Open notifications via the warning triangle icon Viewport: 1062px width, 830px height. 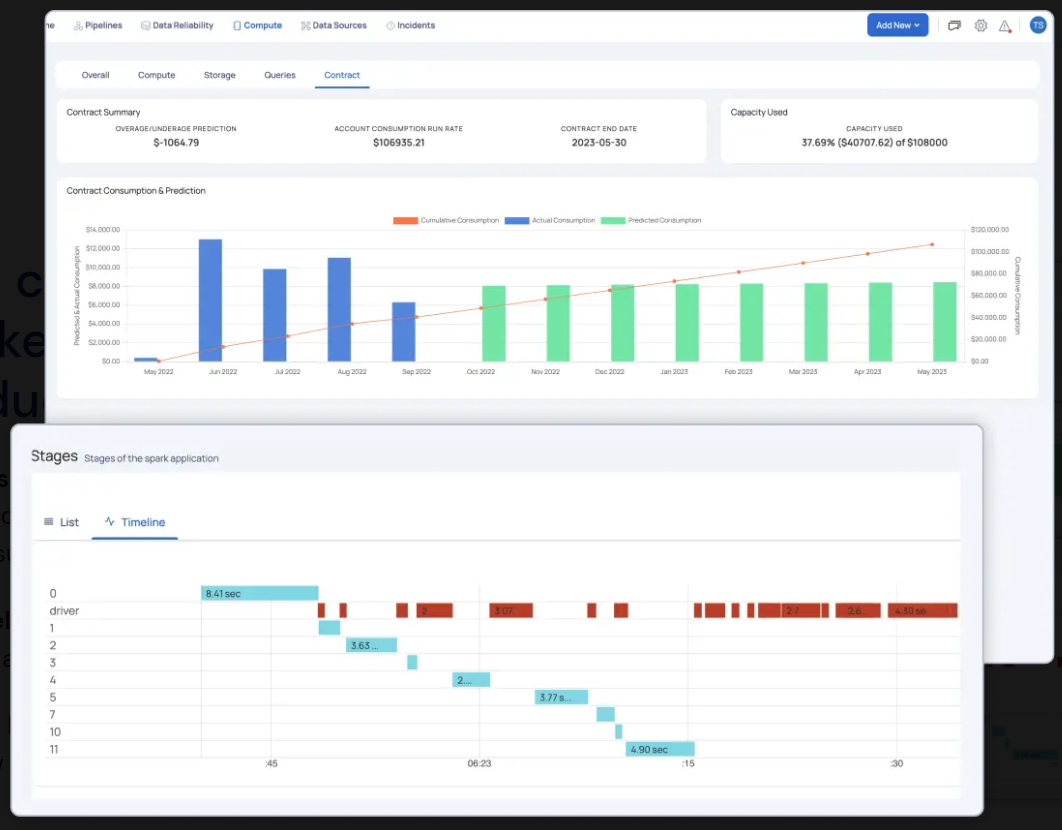tap(1005, 25)
